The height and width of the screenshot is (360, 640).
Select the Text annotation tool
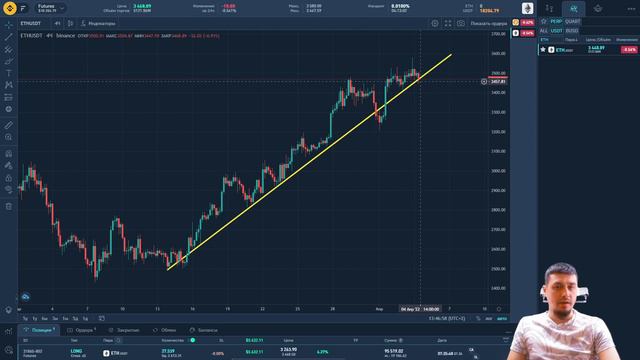[9, 73]
